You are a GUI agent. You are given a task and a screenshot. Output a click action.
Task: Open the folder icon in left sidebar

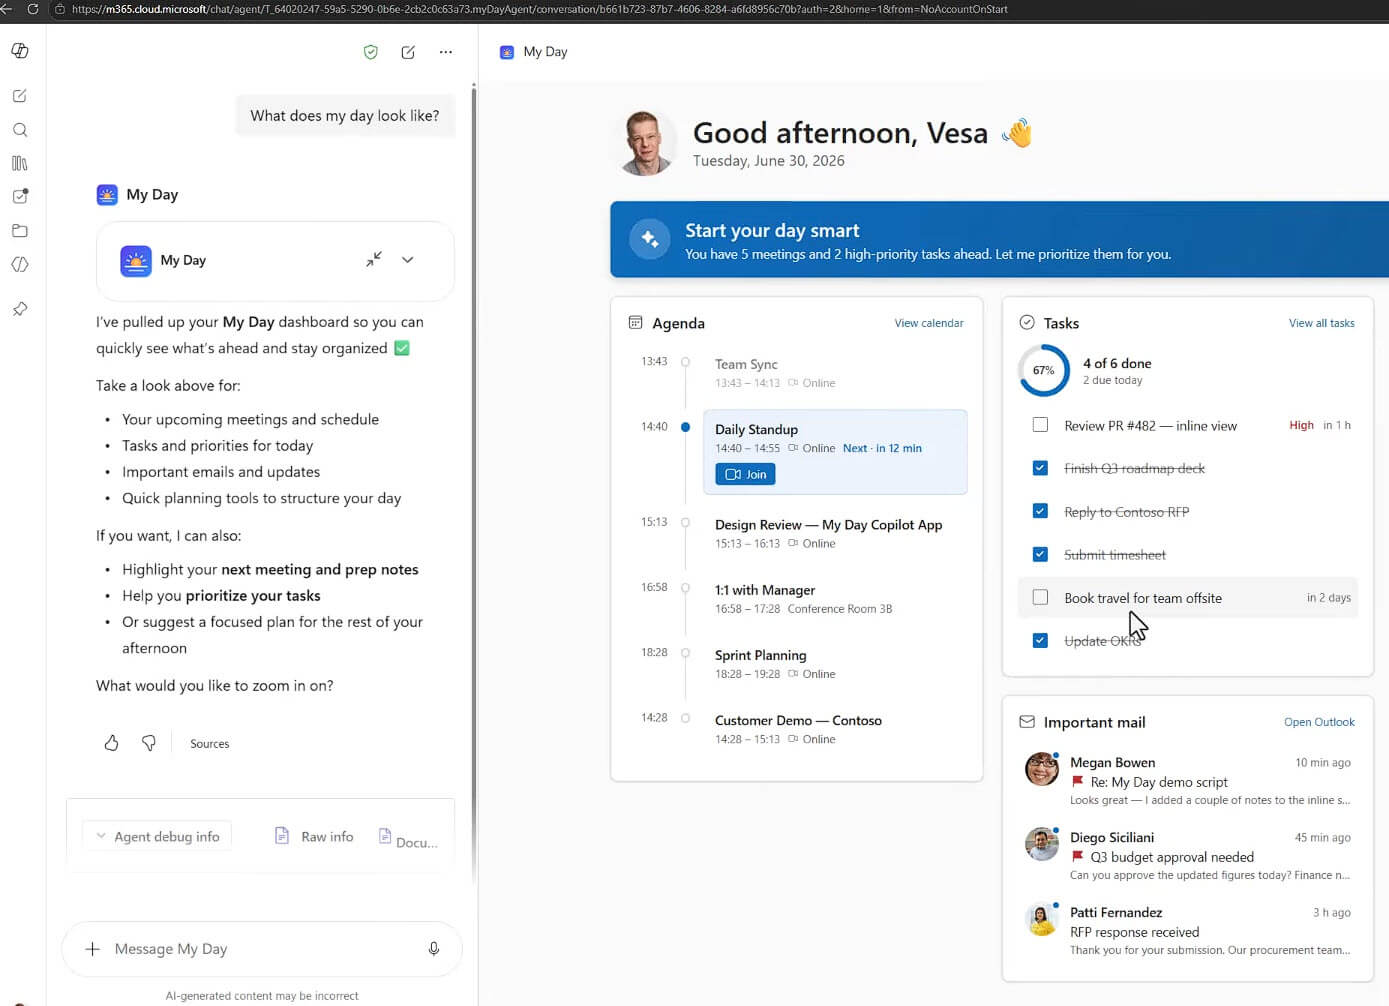(x=20, y=231)
